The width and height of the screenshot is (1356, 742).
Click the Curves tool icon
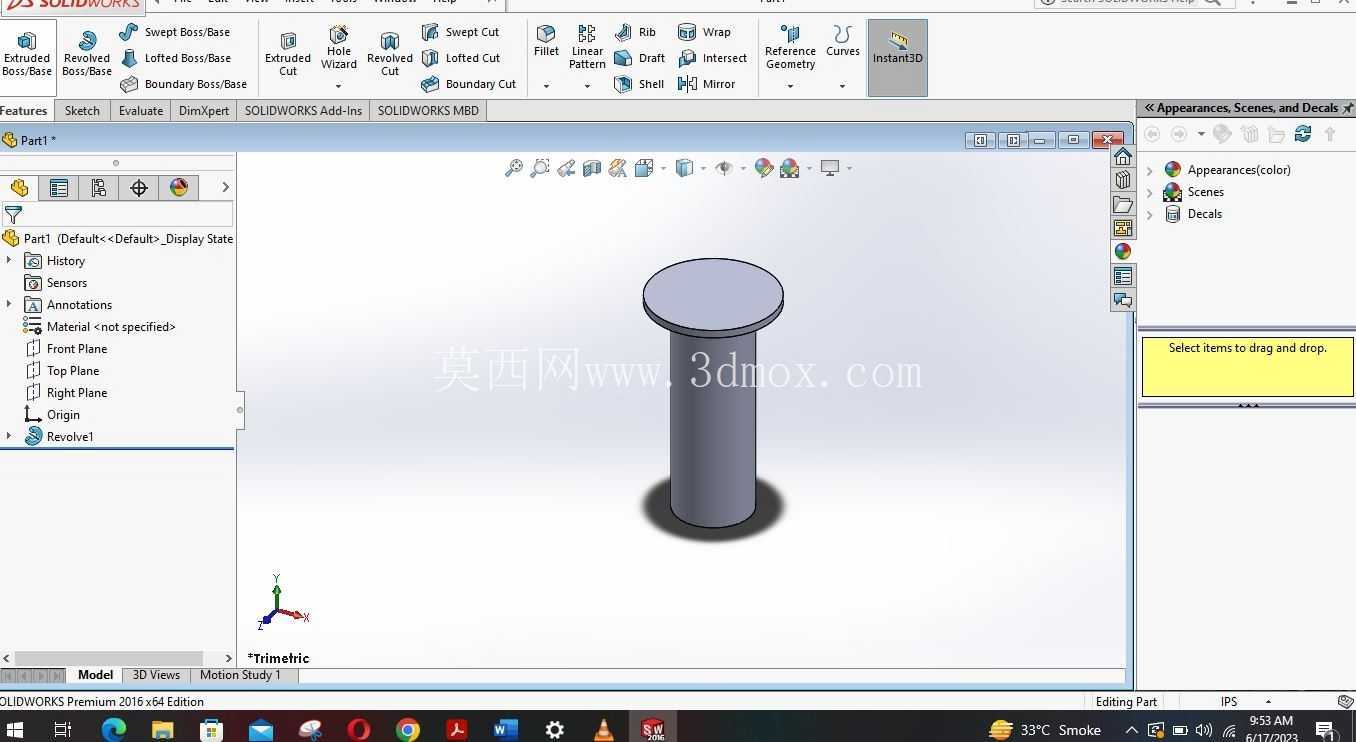coord(843,41)
